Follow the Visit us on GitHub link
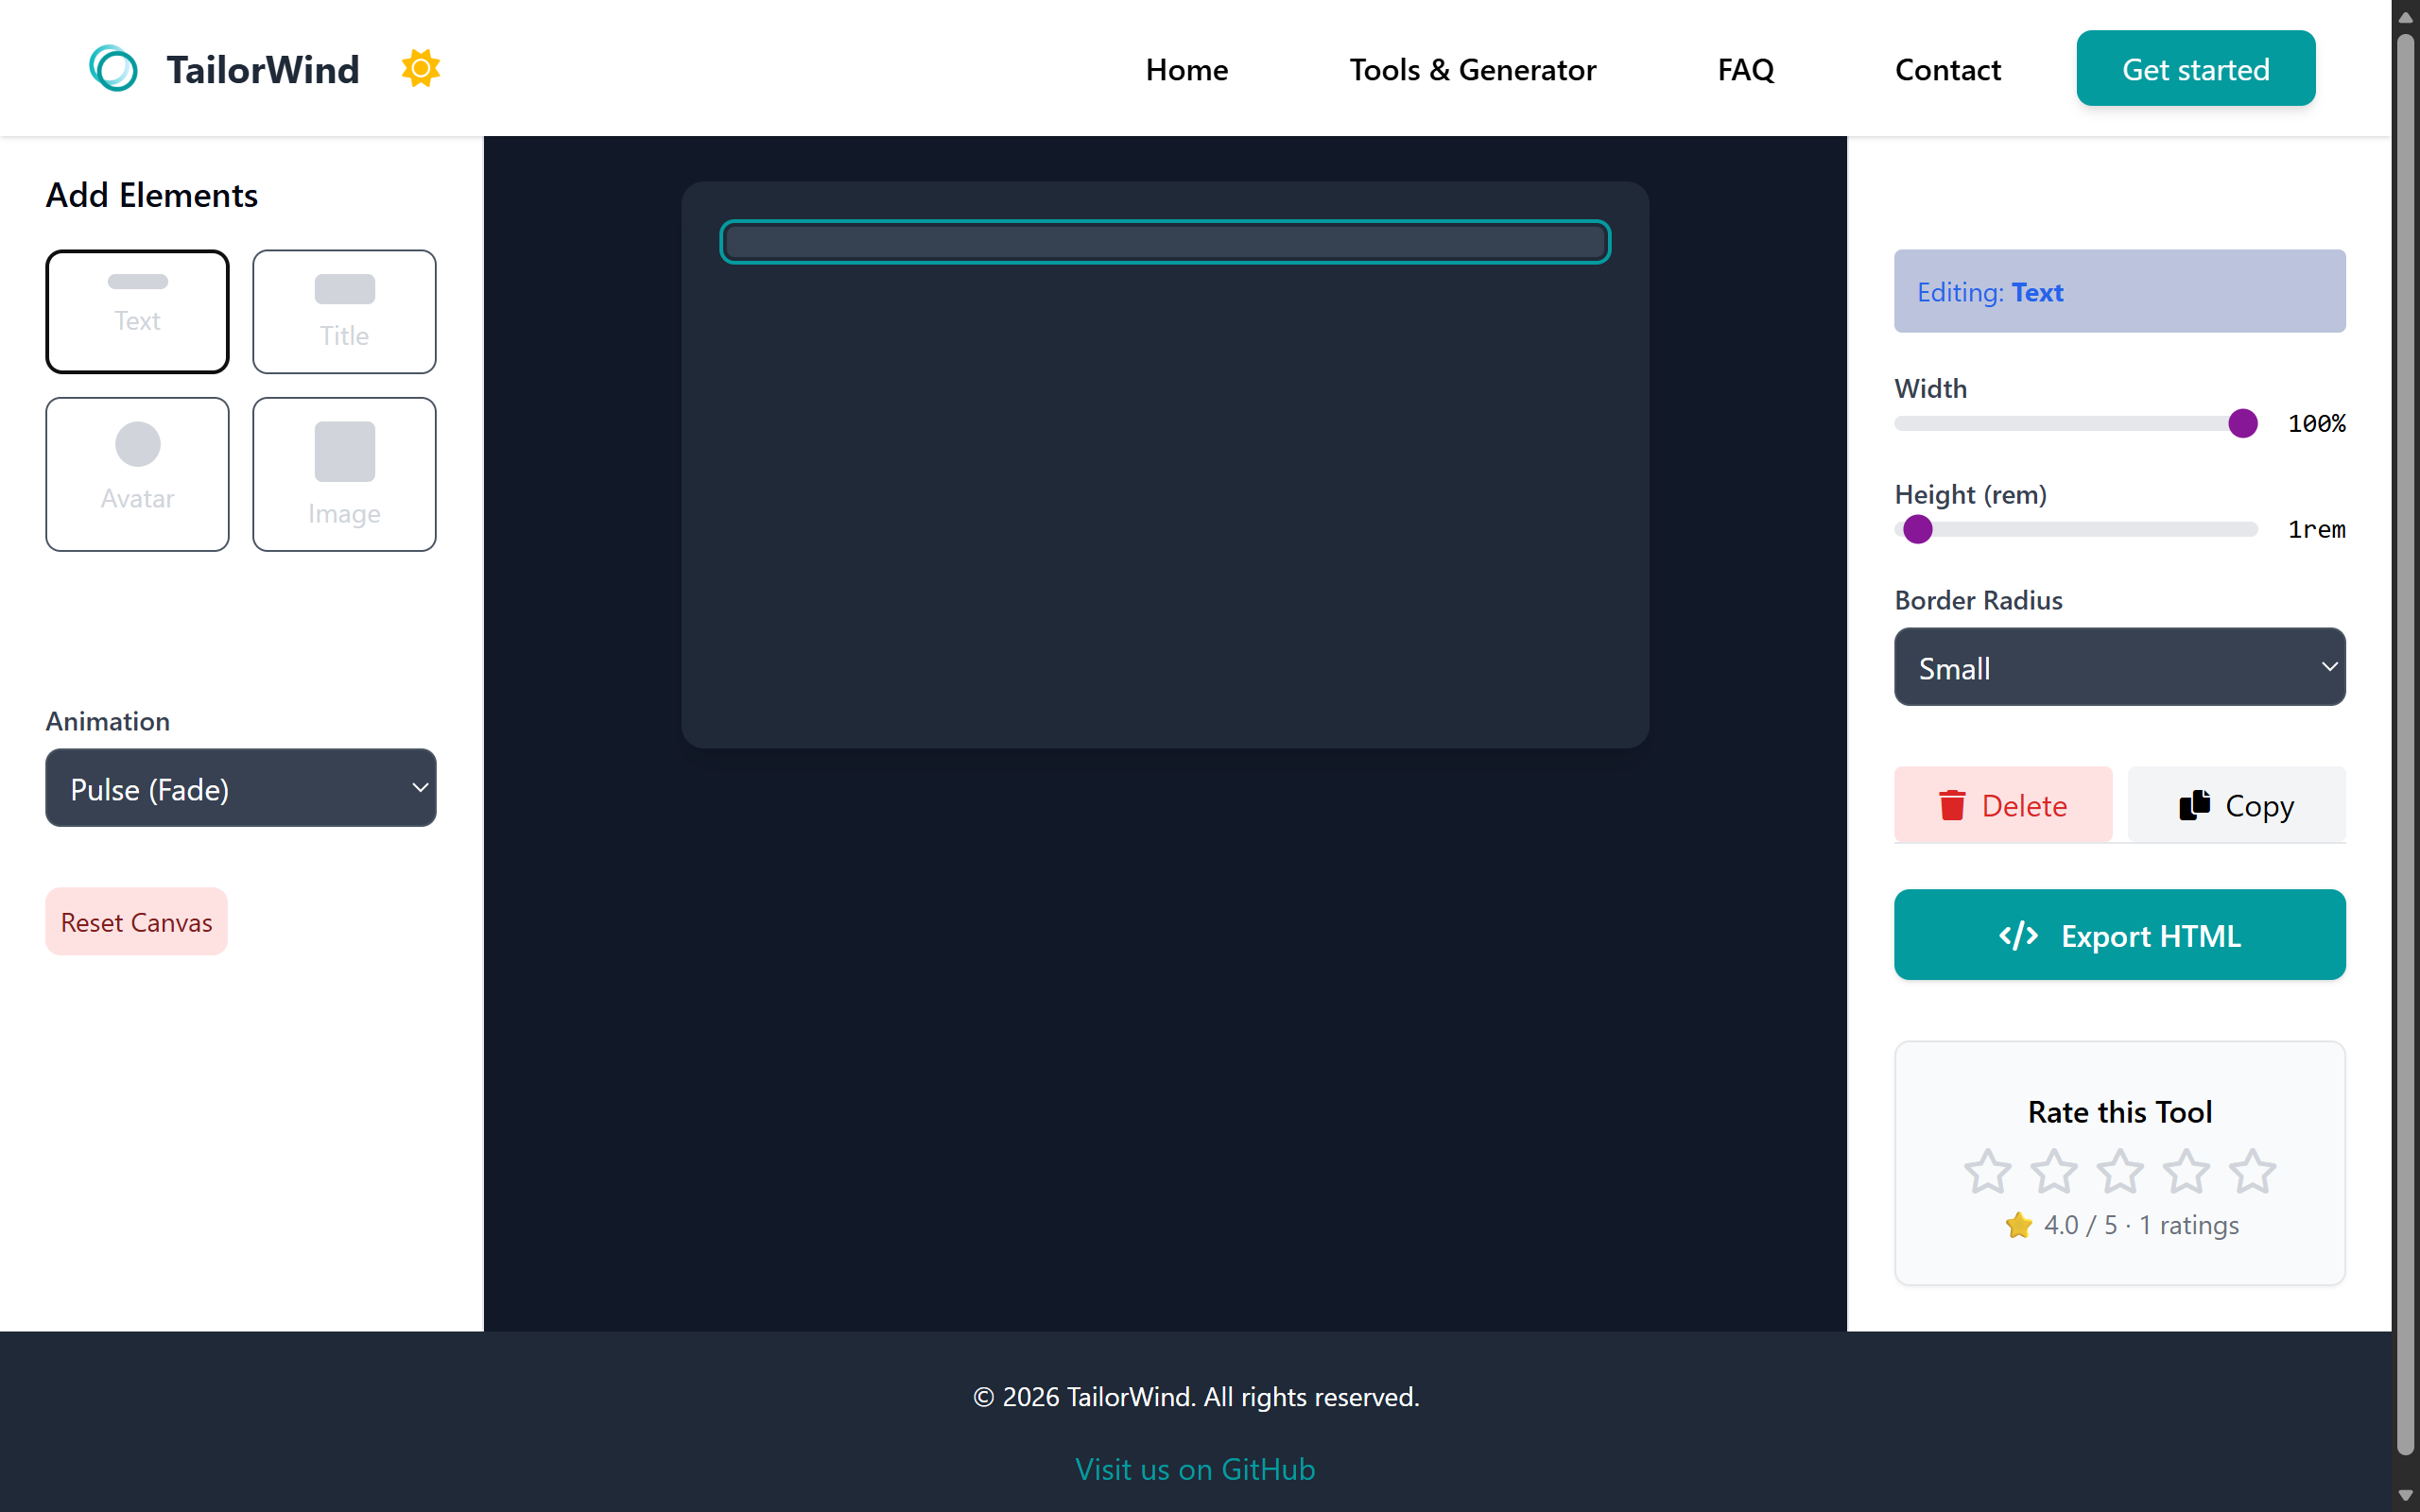The image size is (2420, 1512). 1195,1468
